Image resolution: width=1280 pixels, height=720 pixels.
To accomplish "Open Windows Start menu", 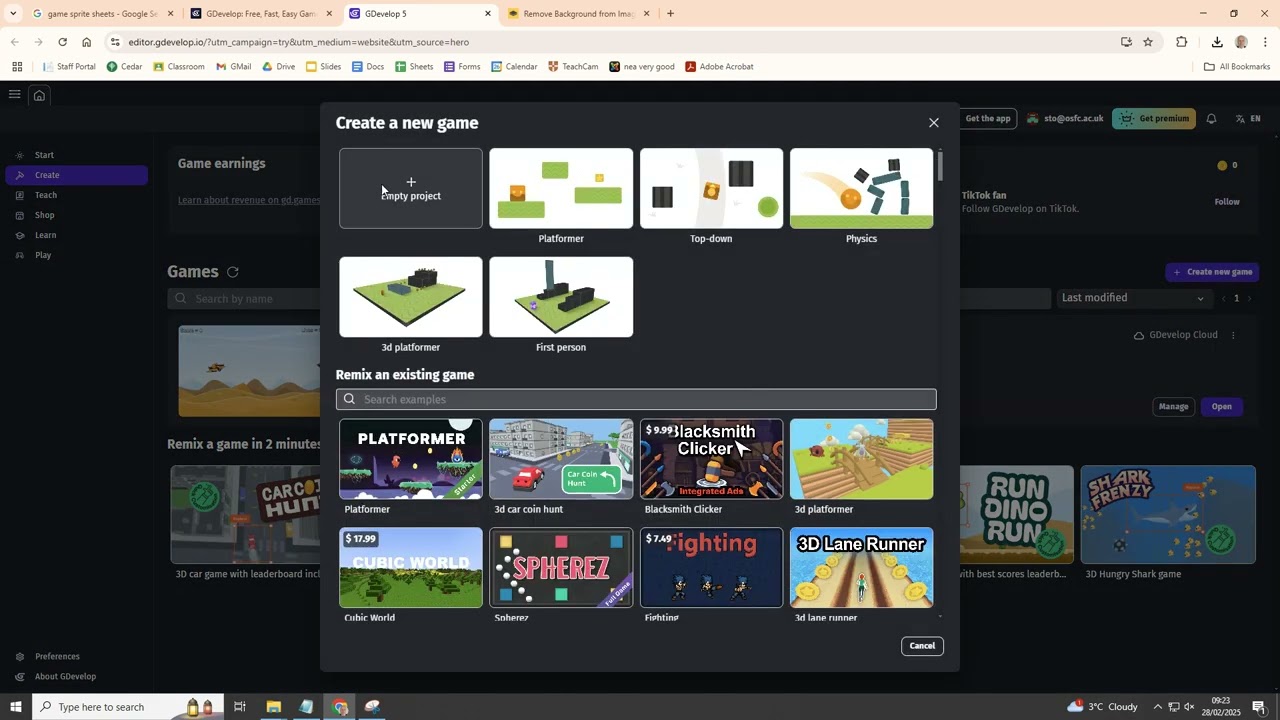I will point(15,707).
